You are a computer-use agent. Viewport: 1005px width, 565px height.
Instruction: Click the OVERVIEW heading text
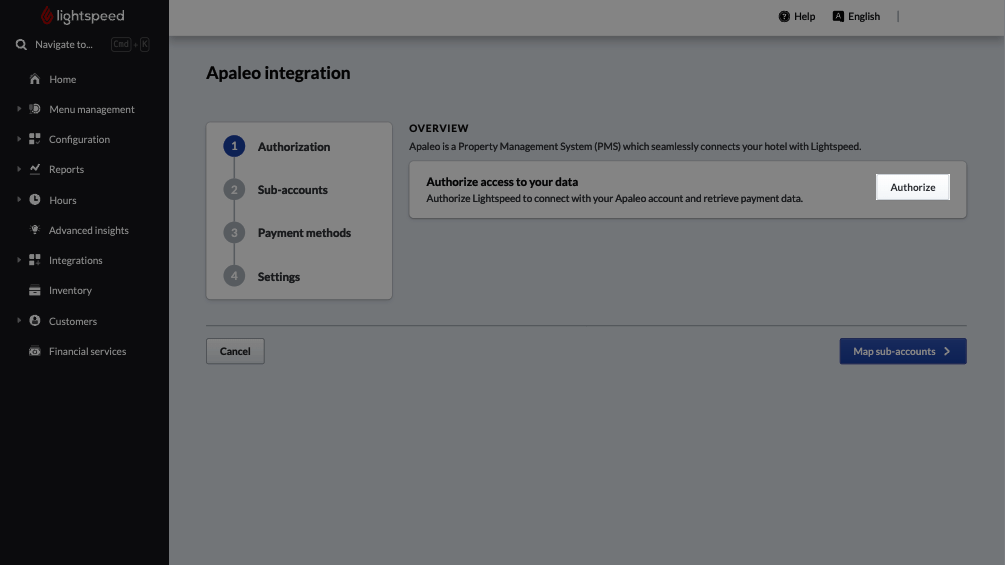click(439, 128)
